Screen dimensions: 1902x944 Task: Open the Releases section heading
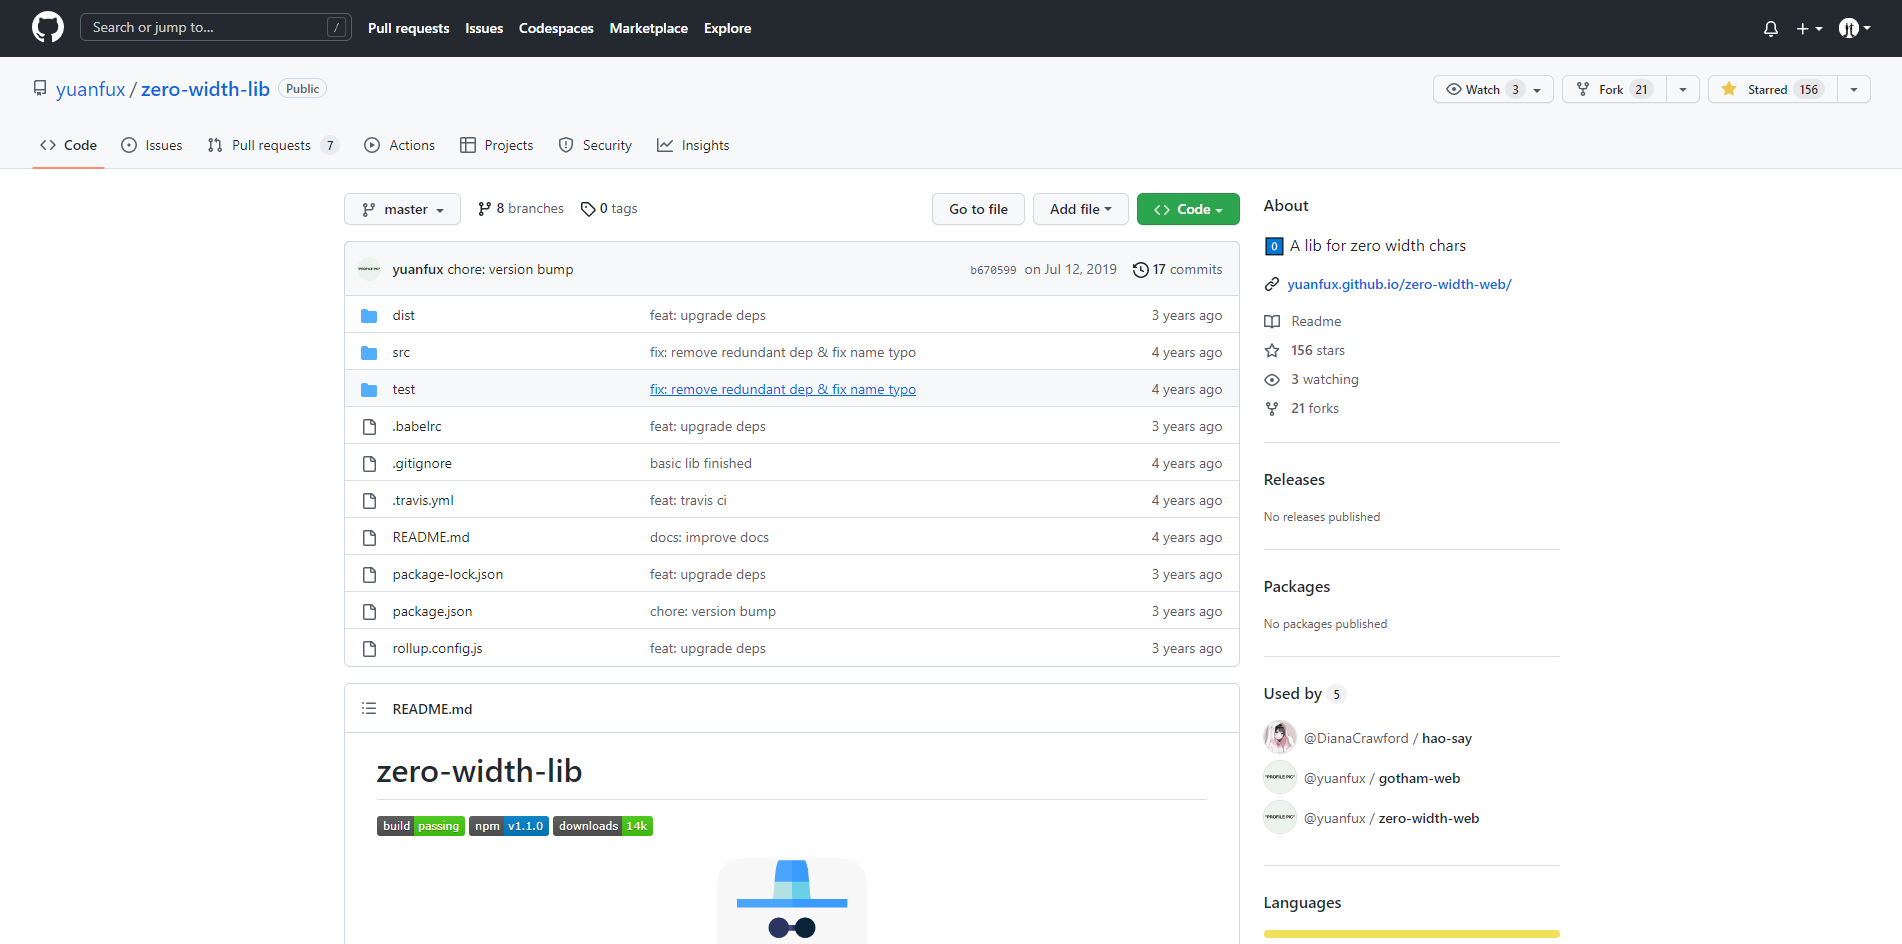point(1294,479)
